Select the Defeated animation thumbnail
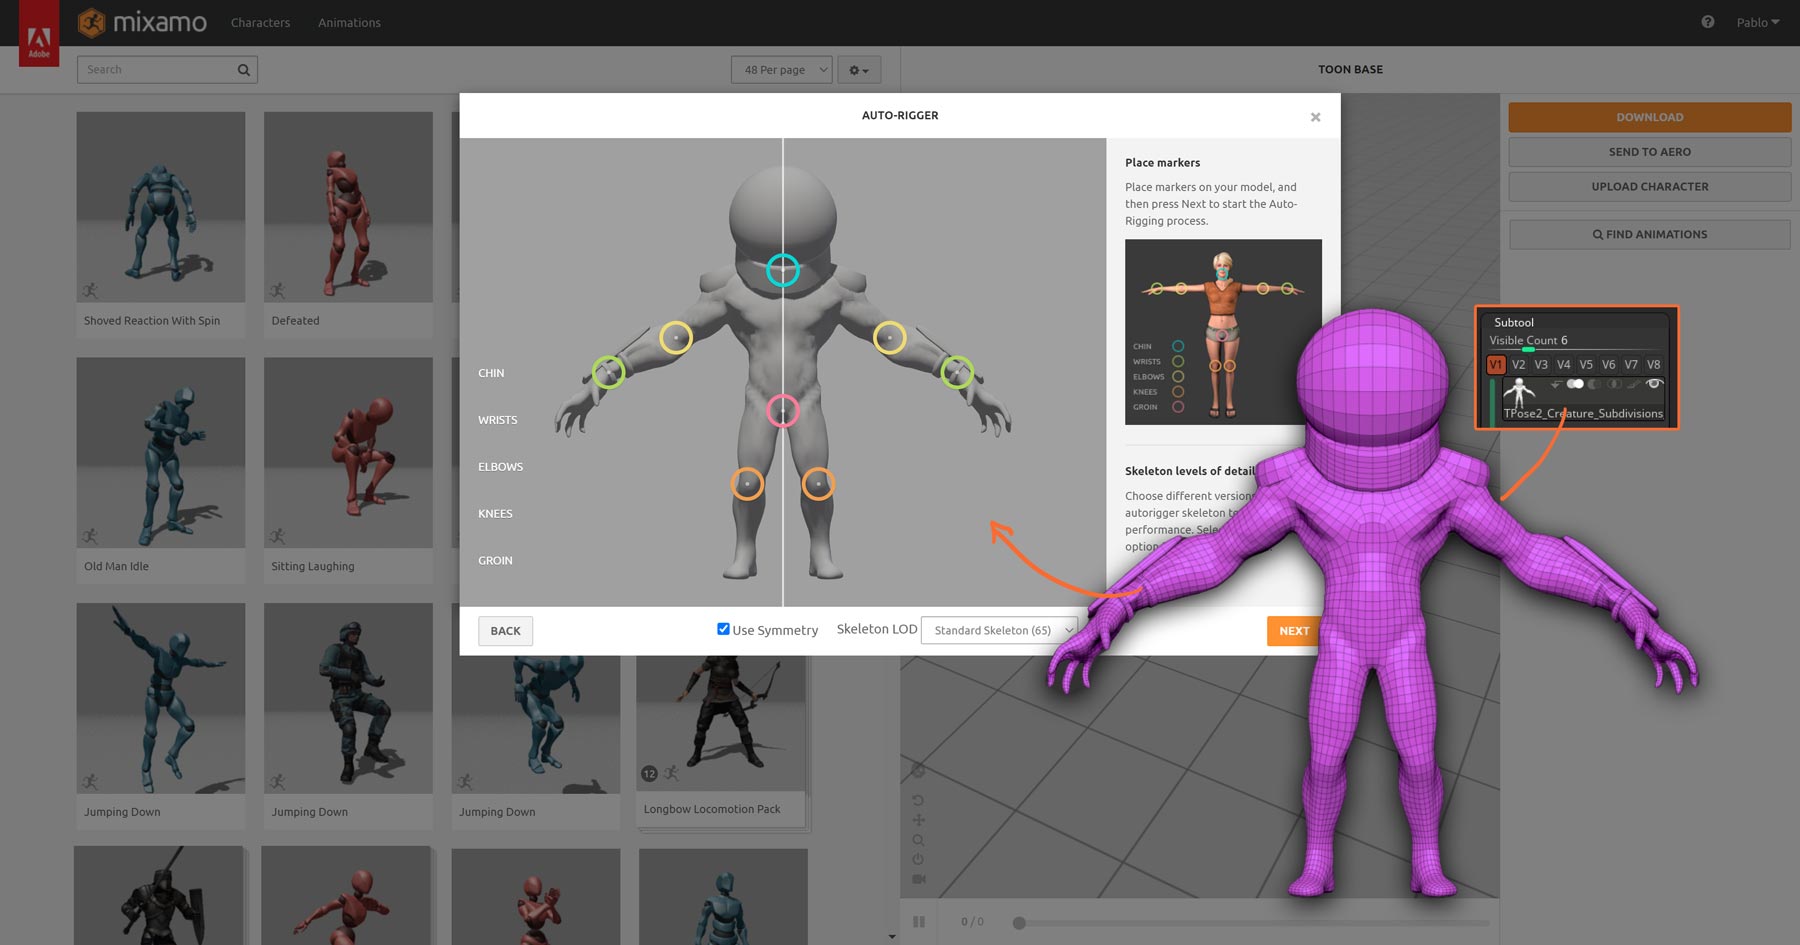 coord(348,207)
